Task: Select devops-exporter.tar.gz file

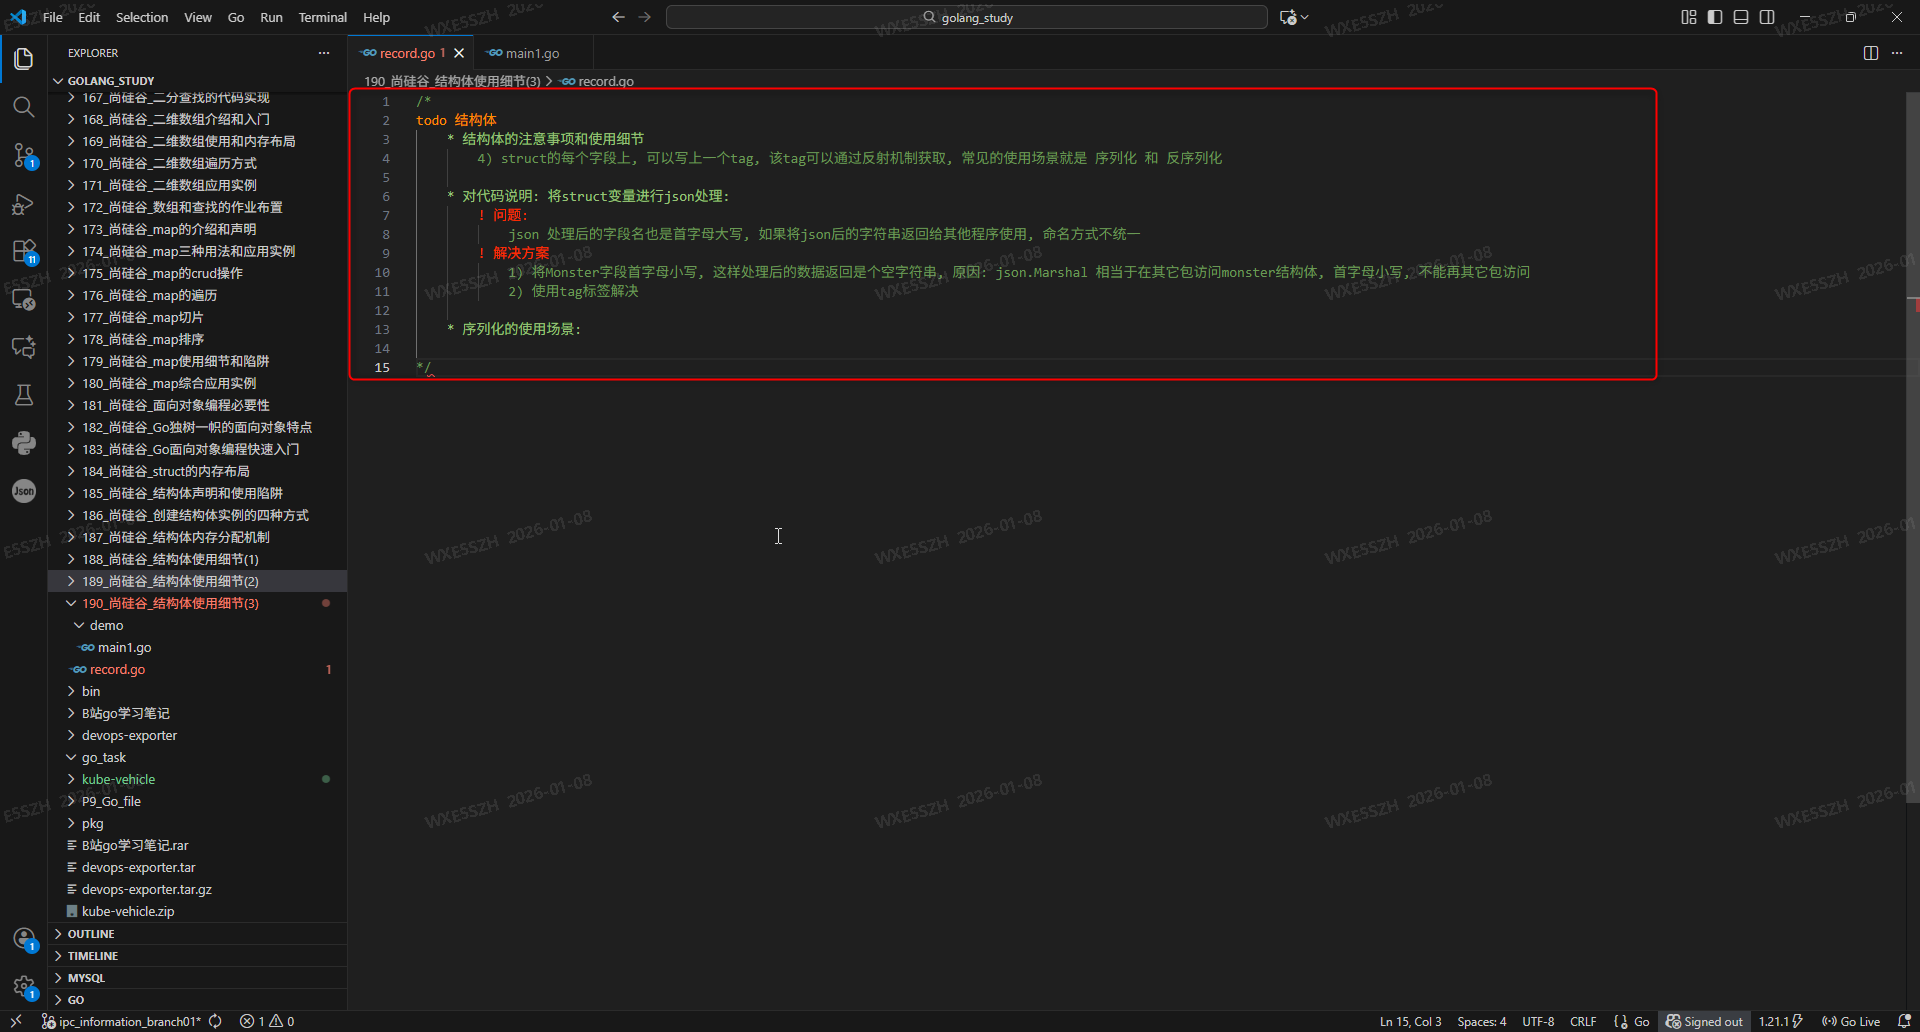Action: coord(198,889)
